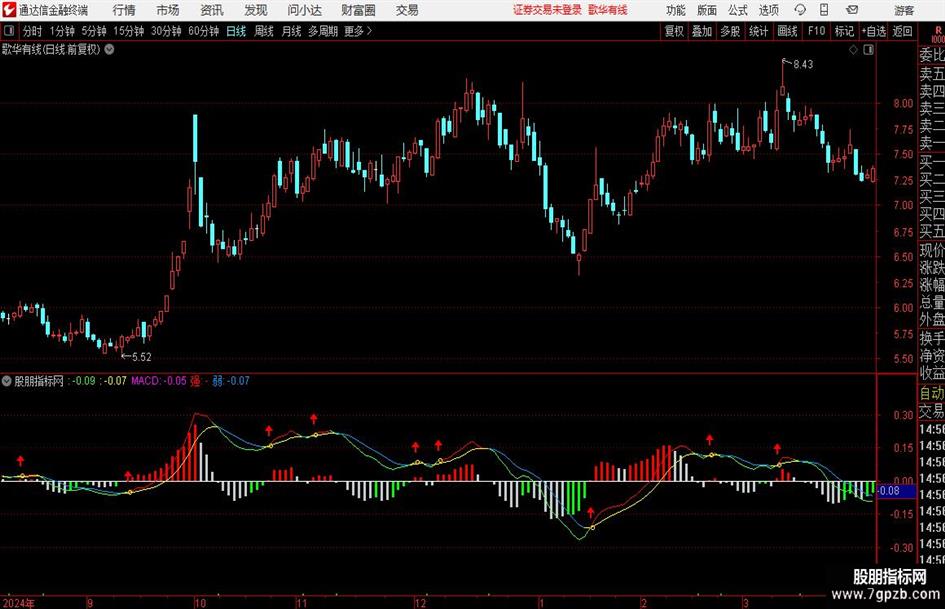The width and height of the screenshot is (945, 609).
Task: Open the 资讯 menu
Action: 212,10
